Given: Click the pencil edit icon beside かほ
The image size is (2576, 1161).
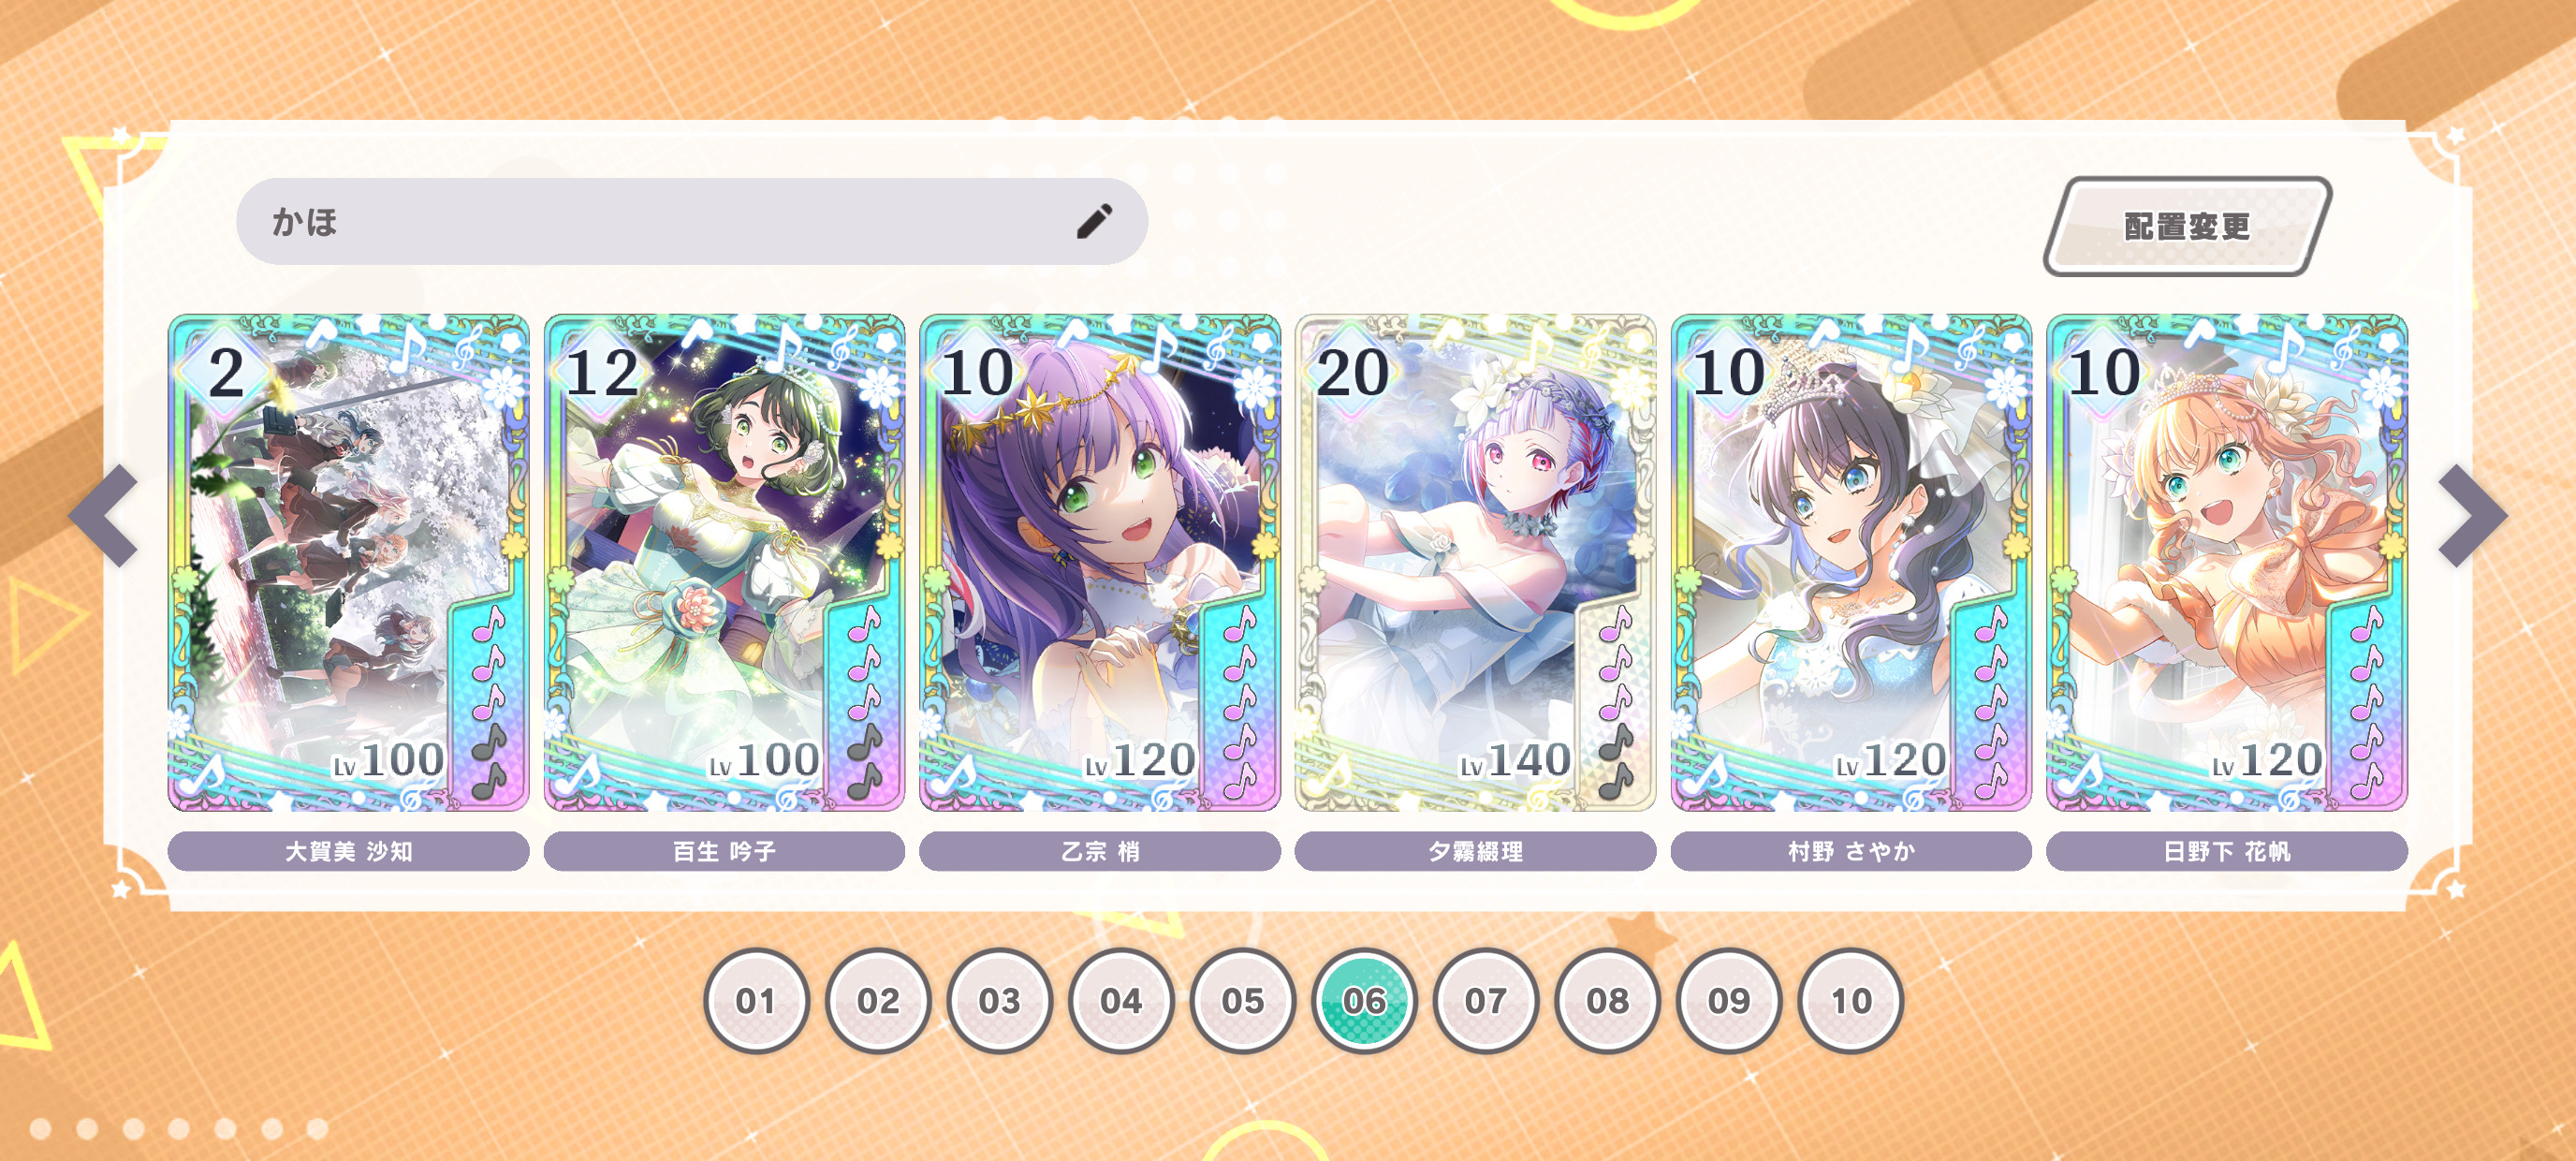Looking at the screenshot, I should pyautogui.click(x=1094, y=221).
